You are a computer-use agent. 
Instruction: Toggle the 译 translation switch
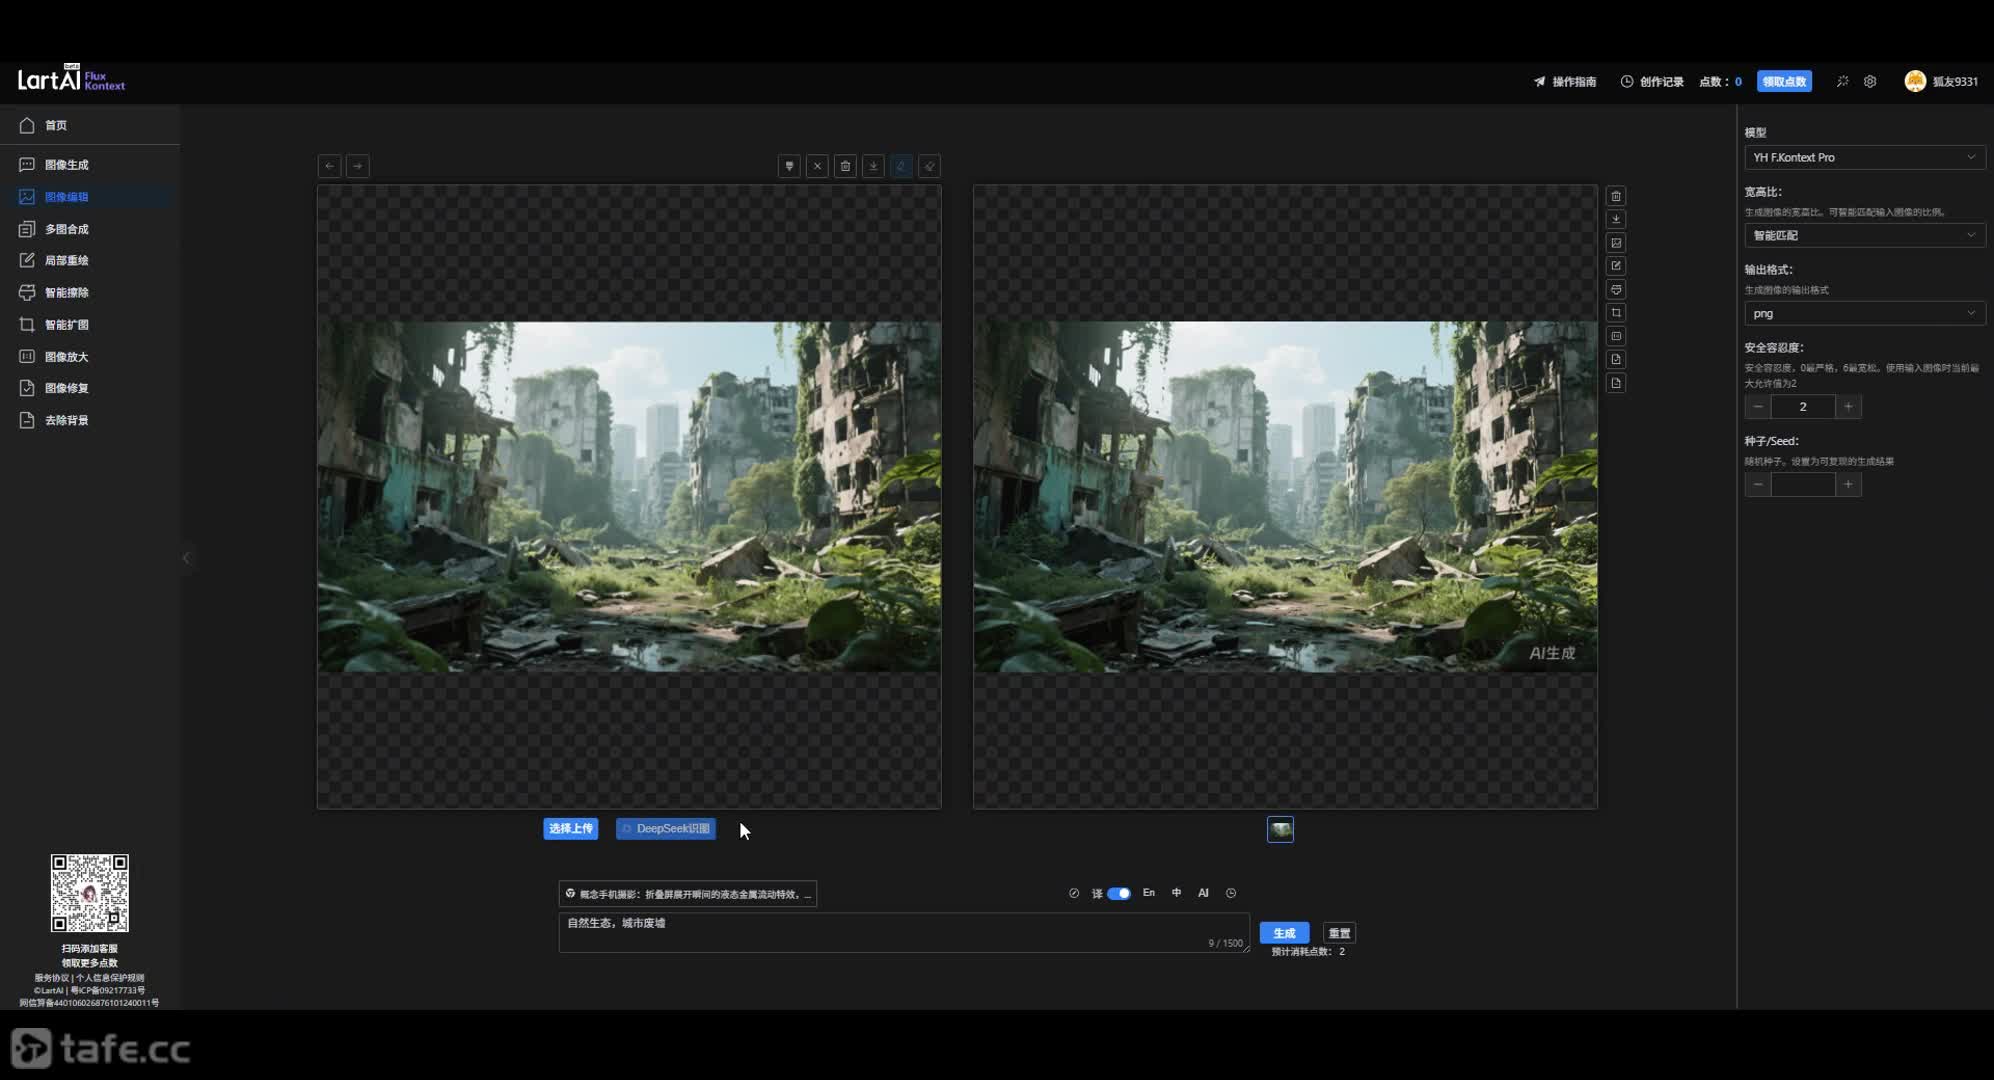tap(1119, 893)
